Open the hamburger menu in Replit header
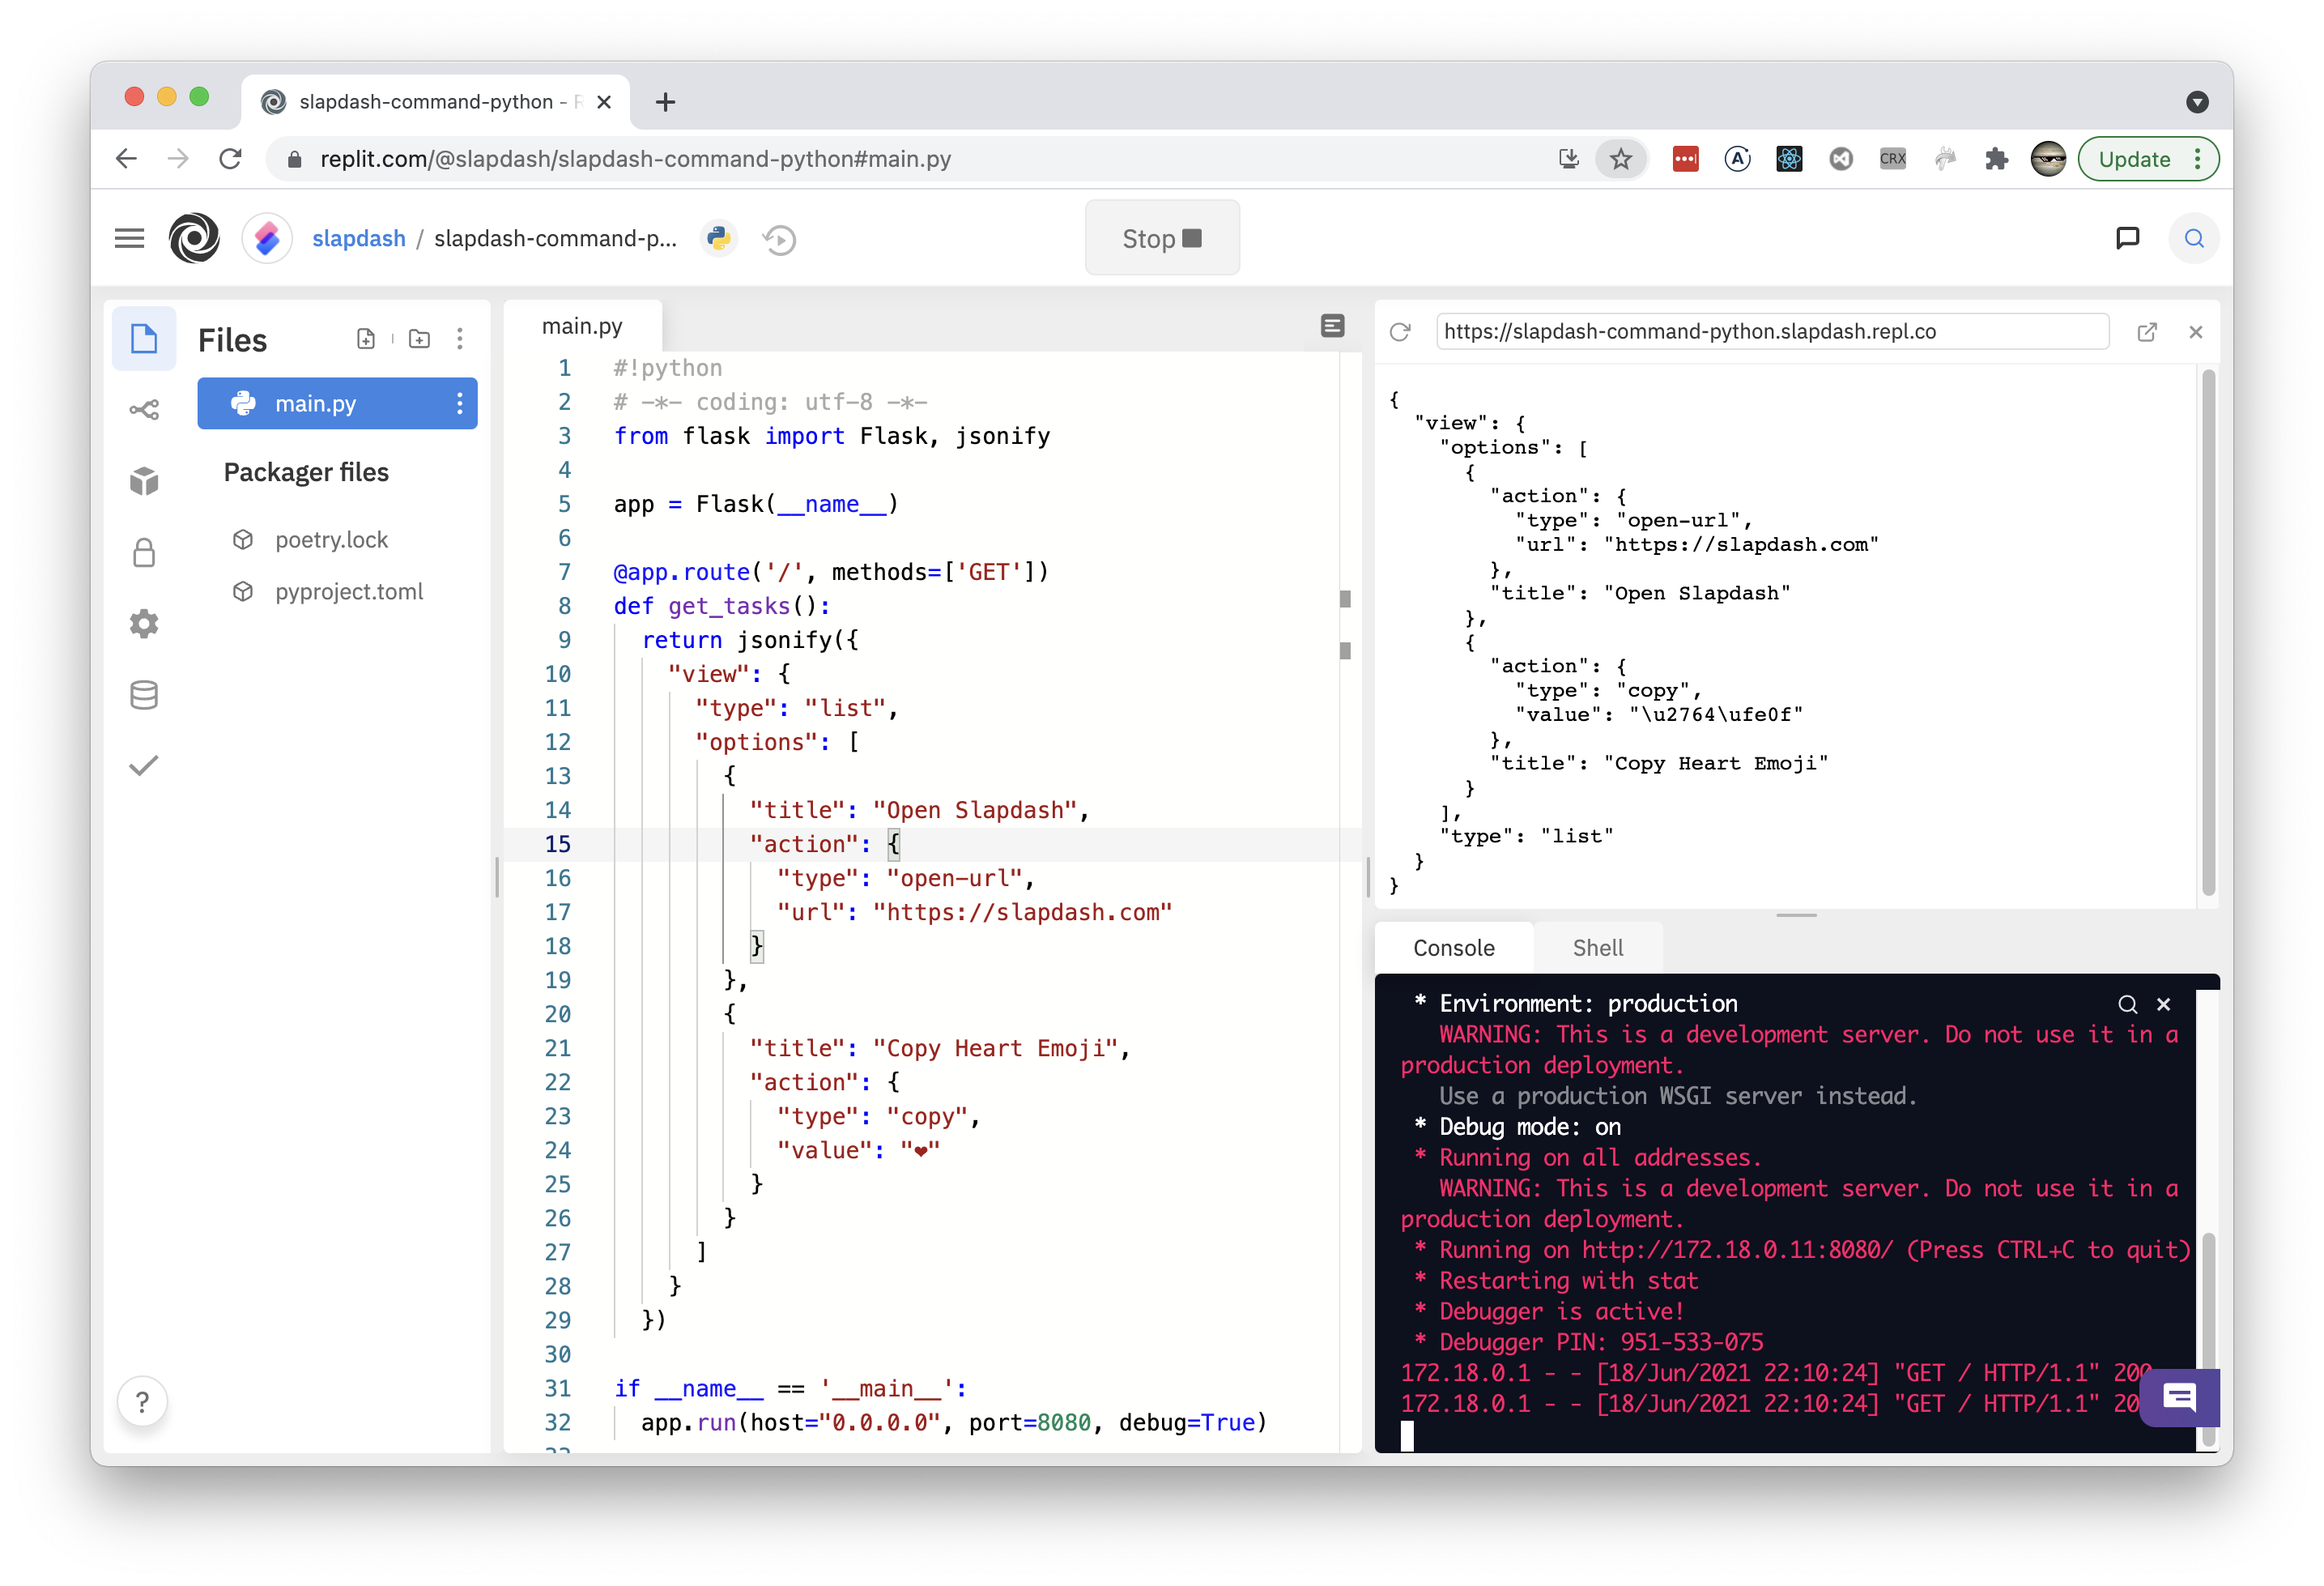 pos(129,238)
